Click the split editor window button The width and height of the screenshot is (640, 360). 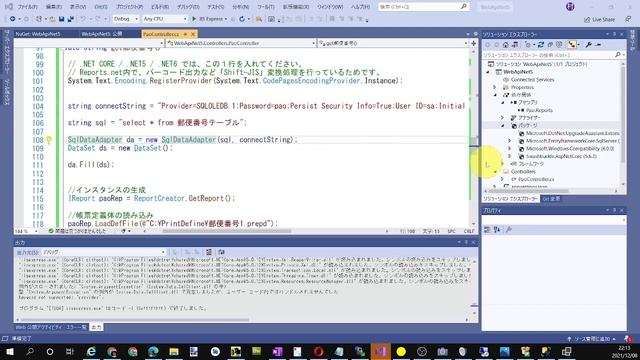(473, 43)
